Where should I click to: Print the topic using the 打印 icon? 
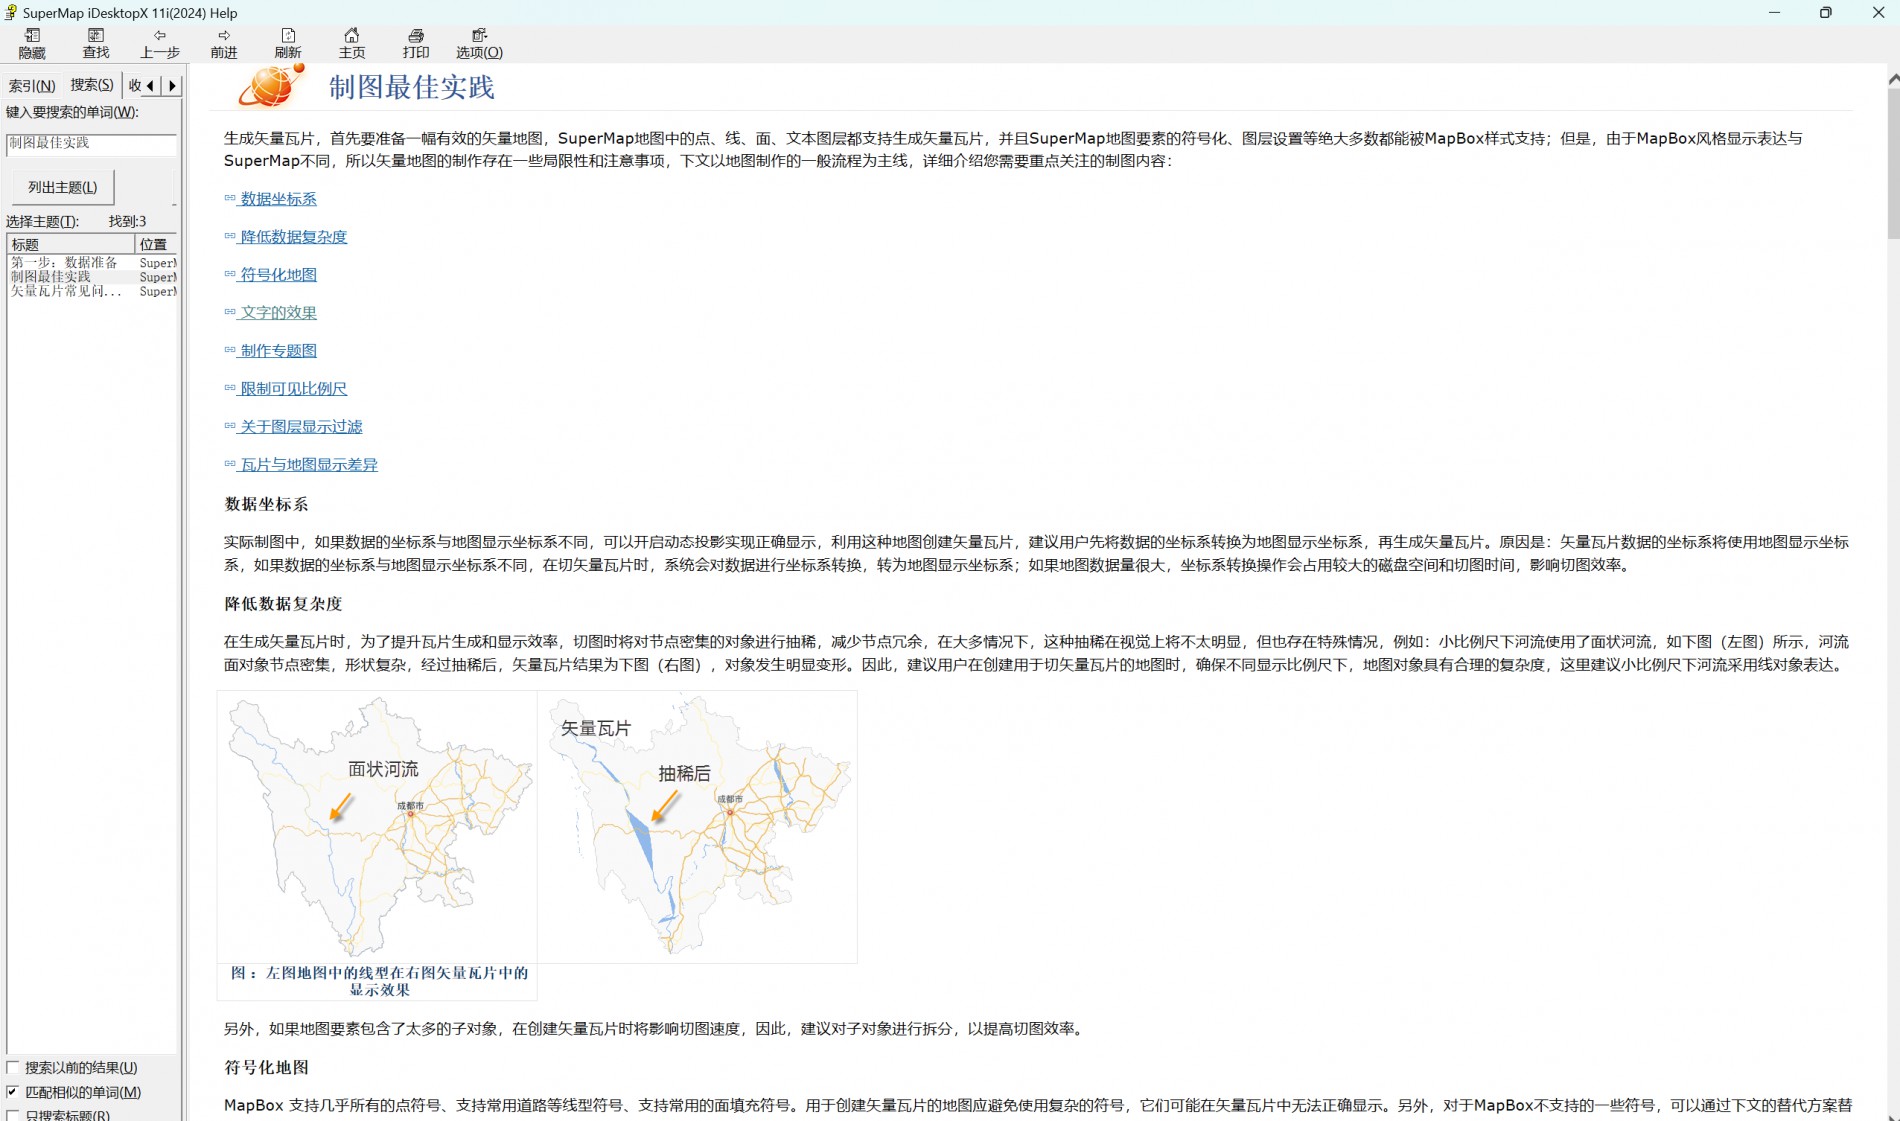(x=416, y=43)
